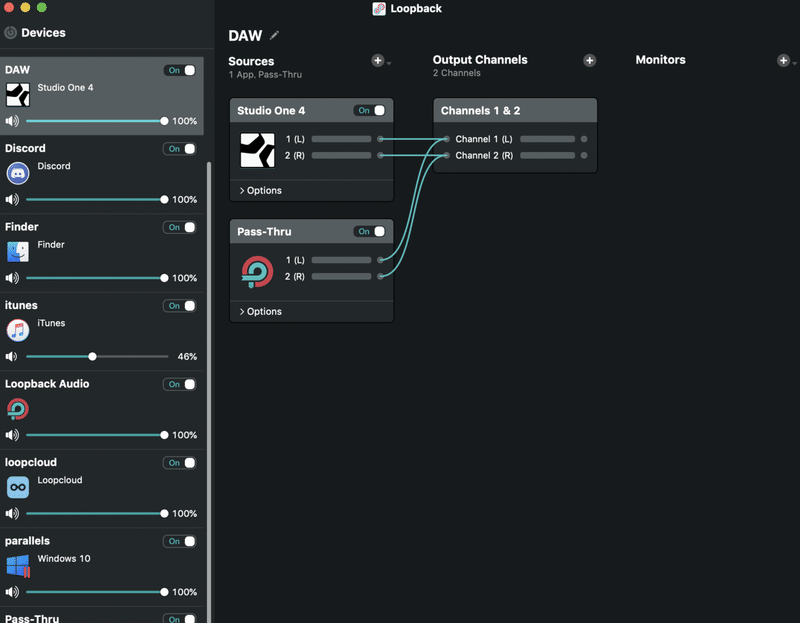Click the Sources section heading
This screenshot has width=800, height=623.
tap(251, 61)
